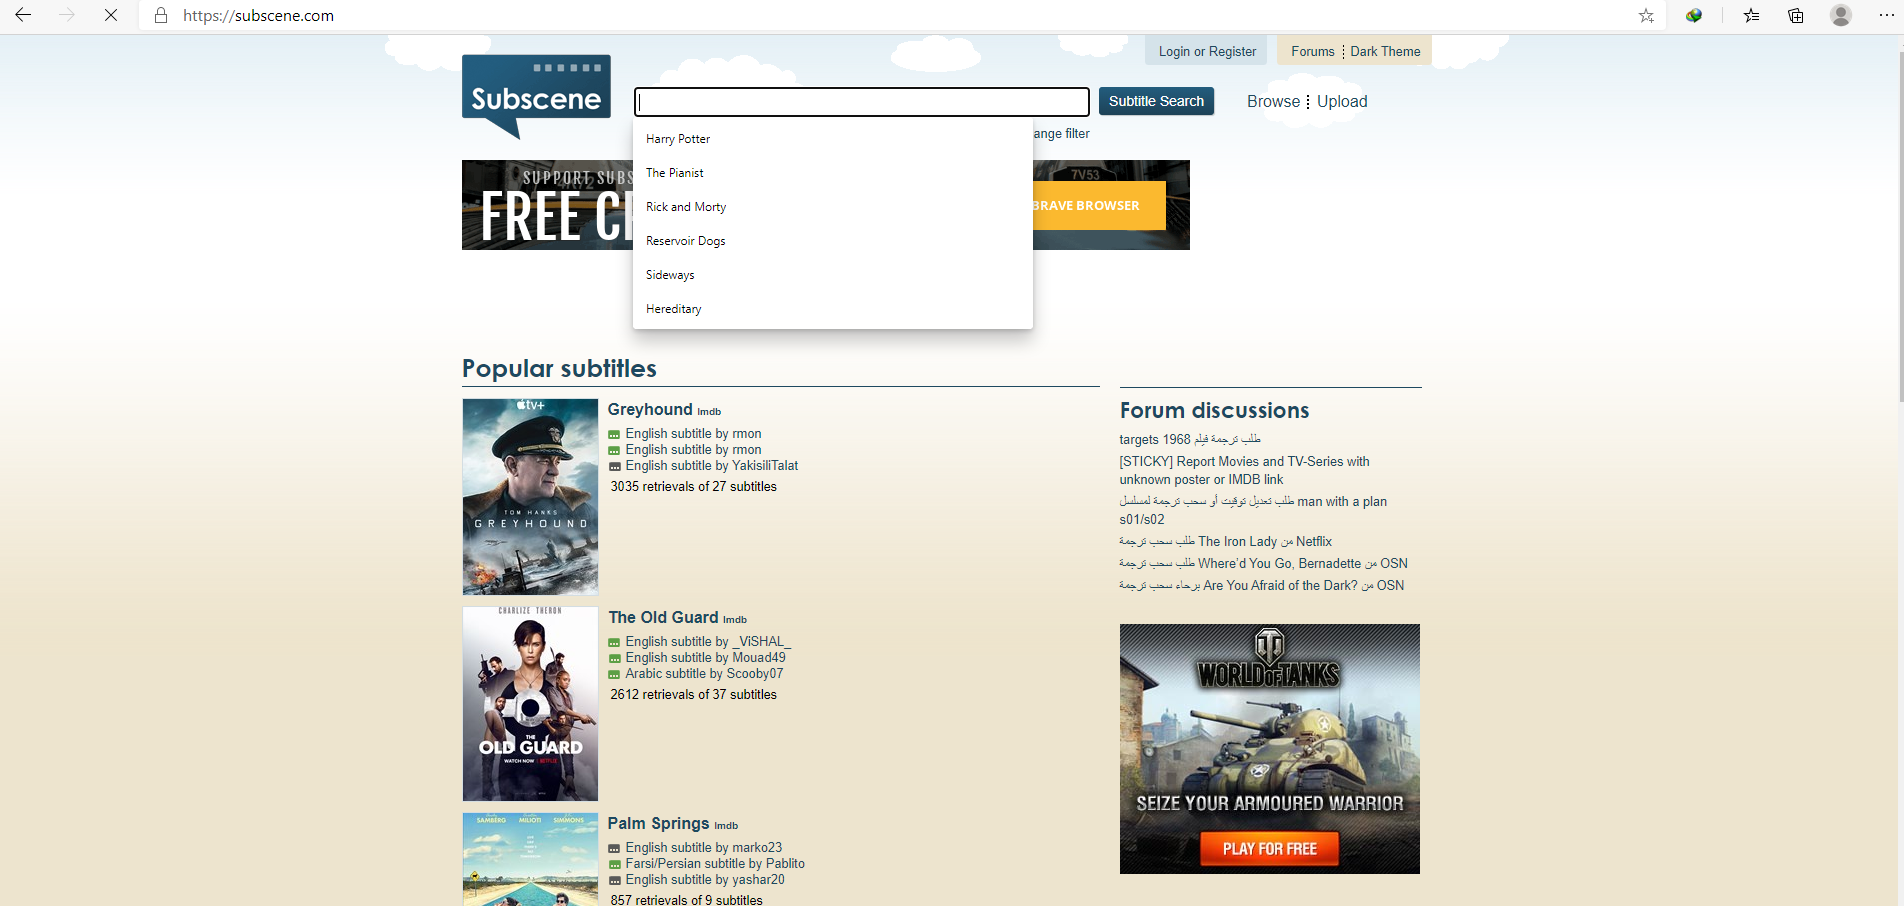Screen dimensions: 1904x906
Task: Click the subtitle icon beside rmon's first Greyhound entry
Action: click(614, 435)
